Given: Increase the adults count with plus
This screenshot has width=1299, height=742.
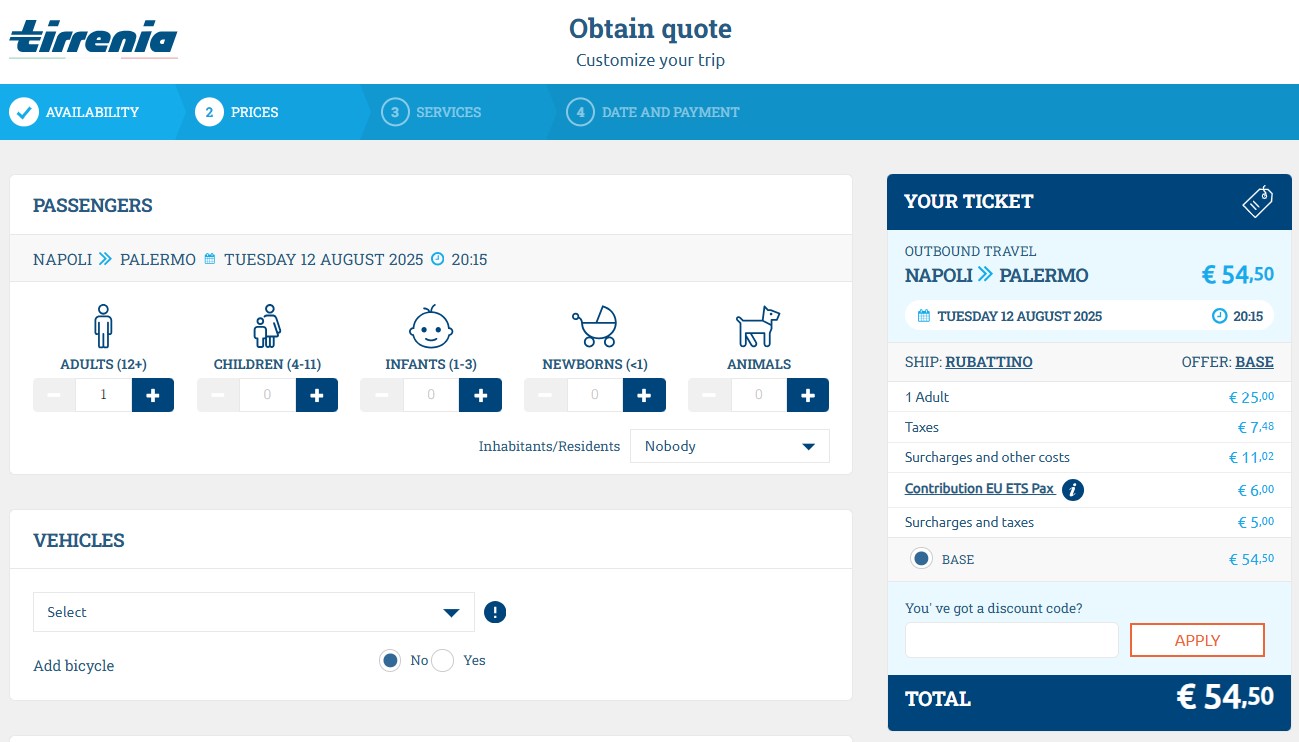Looking at the screenshot, I should [x=153, y=395].
